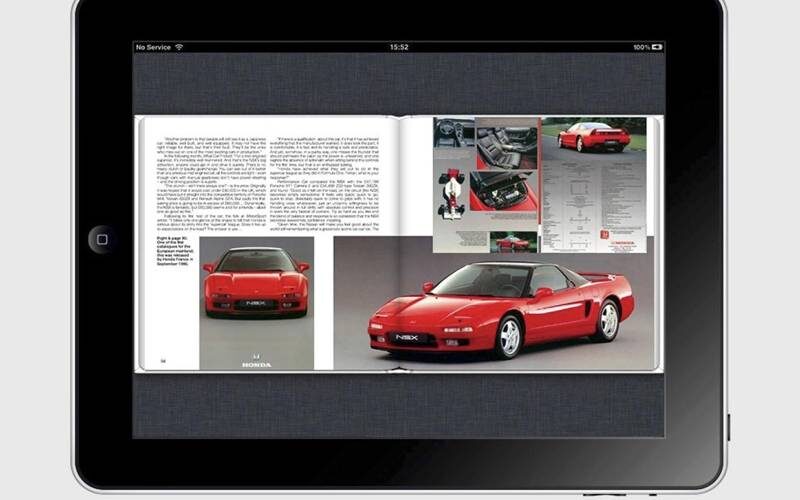Tap the dashboard steering wheel photo
Image resolution: width=800 pixels, height=500 pixels.
coord(454,133)
